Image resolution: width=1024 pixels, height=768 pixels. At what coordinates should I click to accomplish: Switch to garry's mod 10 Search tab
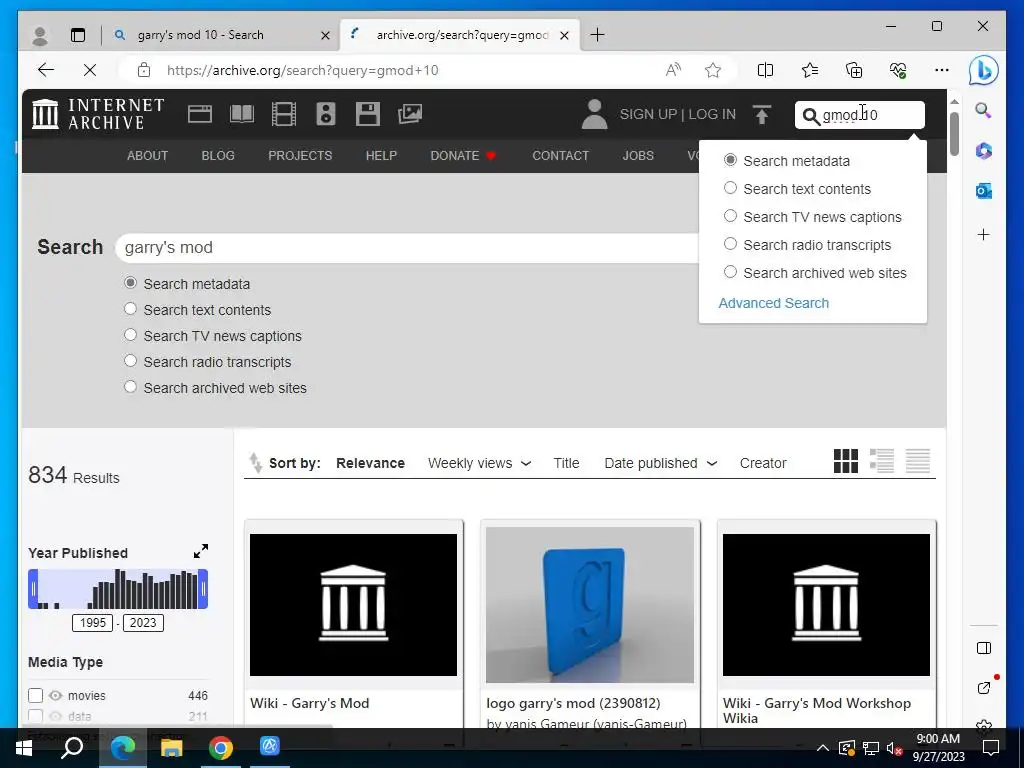tap(220, 35)
